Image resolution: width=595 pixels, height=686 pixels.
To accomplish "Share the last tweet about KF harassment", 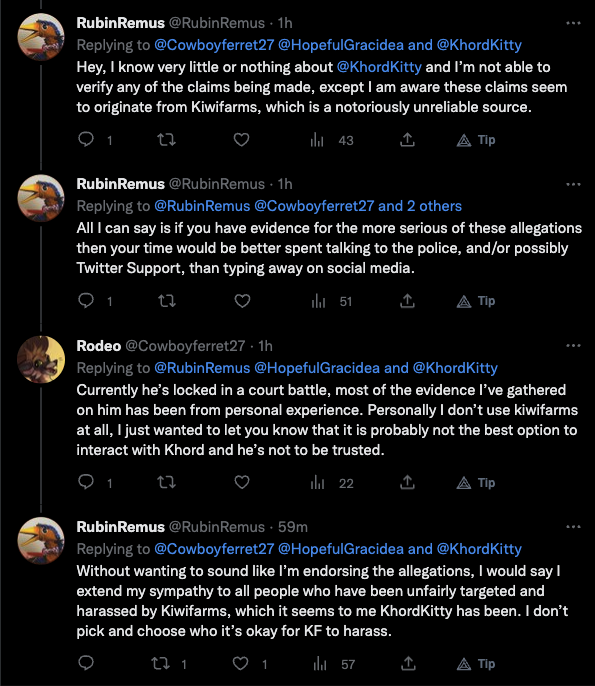I will (x=408, y=664).
